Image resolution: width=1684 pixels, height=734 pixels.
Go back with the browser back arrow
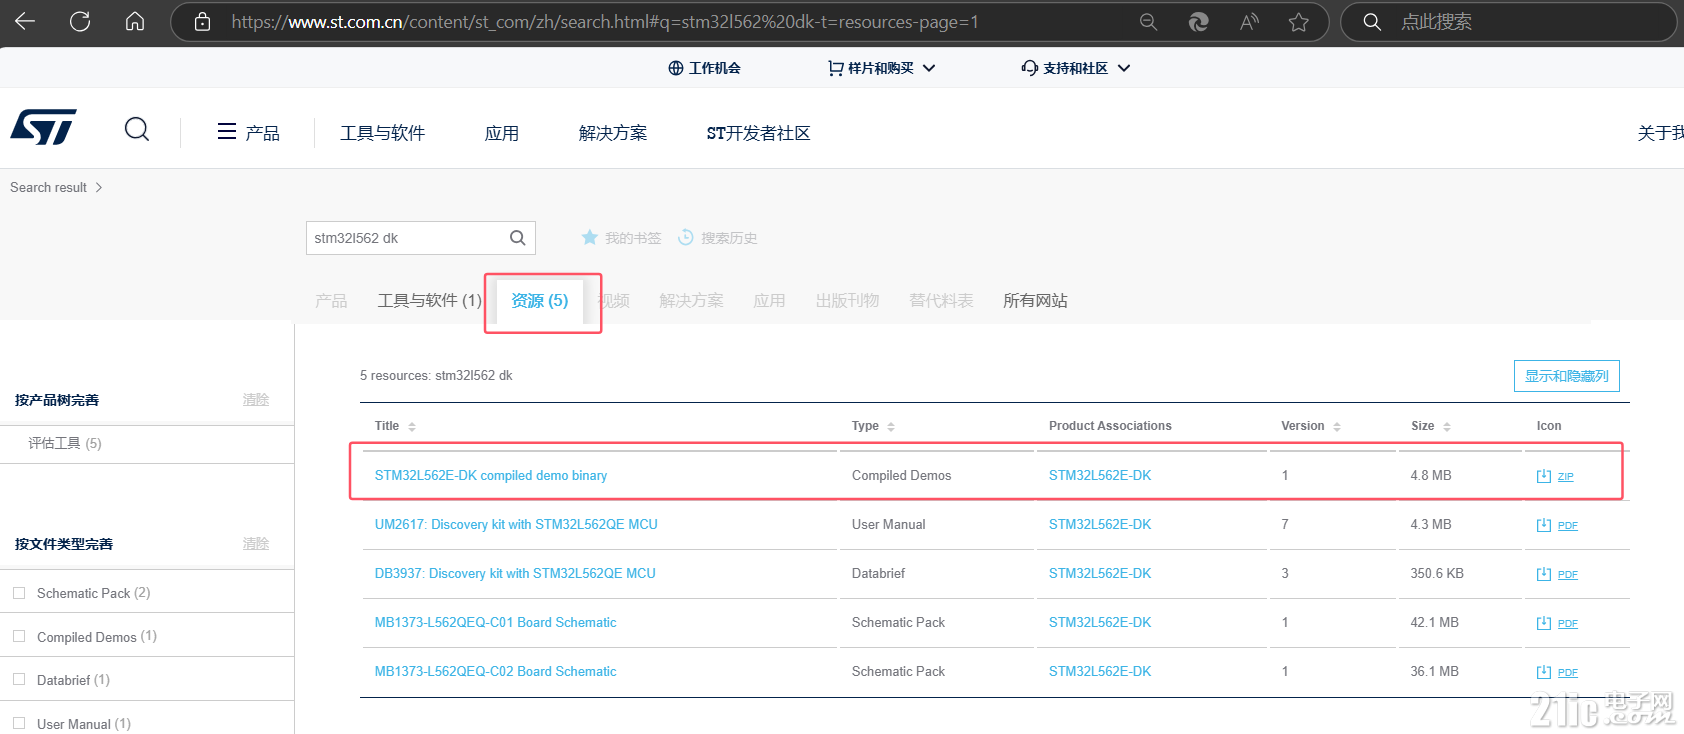[x=25, y=21]
